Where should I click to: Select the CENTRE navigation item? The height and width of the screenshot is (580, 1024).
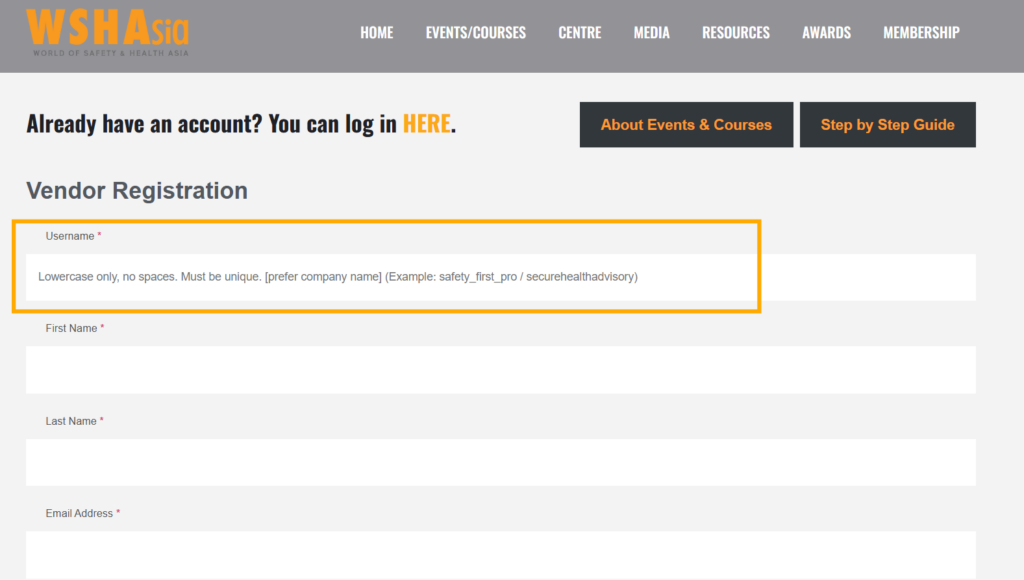pyautogui.click(x=579, y=33)
